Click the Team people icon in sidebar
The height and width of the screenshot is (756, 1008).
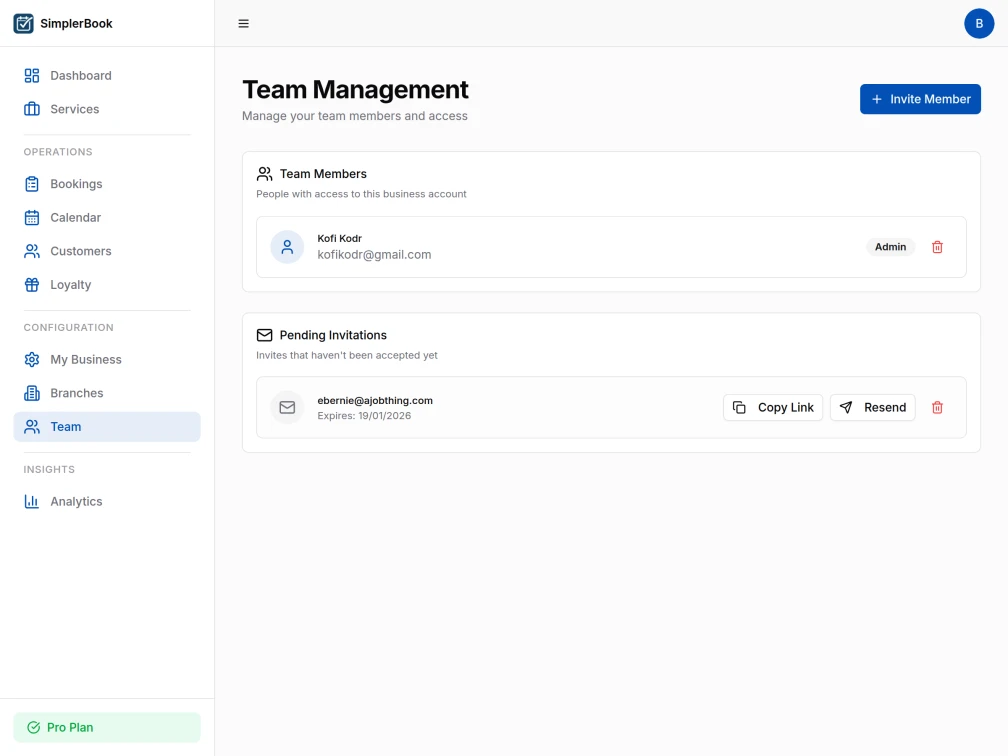[32, 427]
